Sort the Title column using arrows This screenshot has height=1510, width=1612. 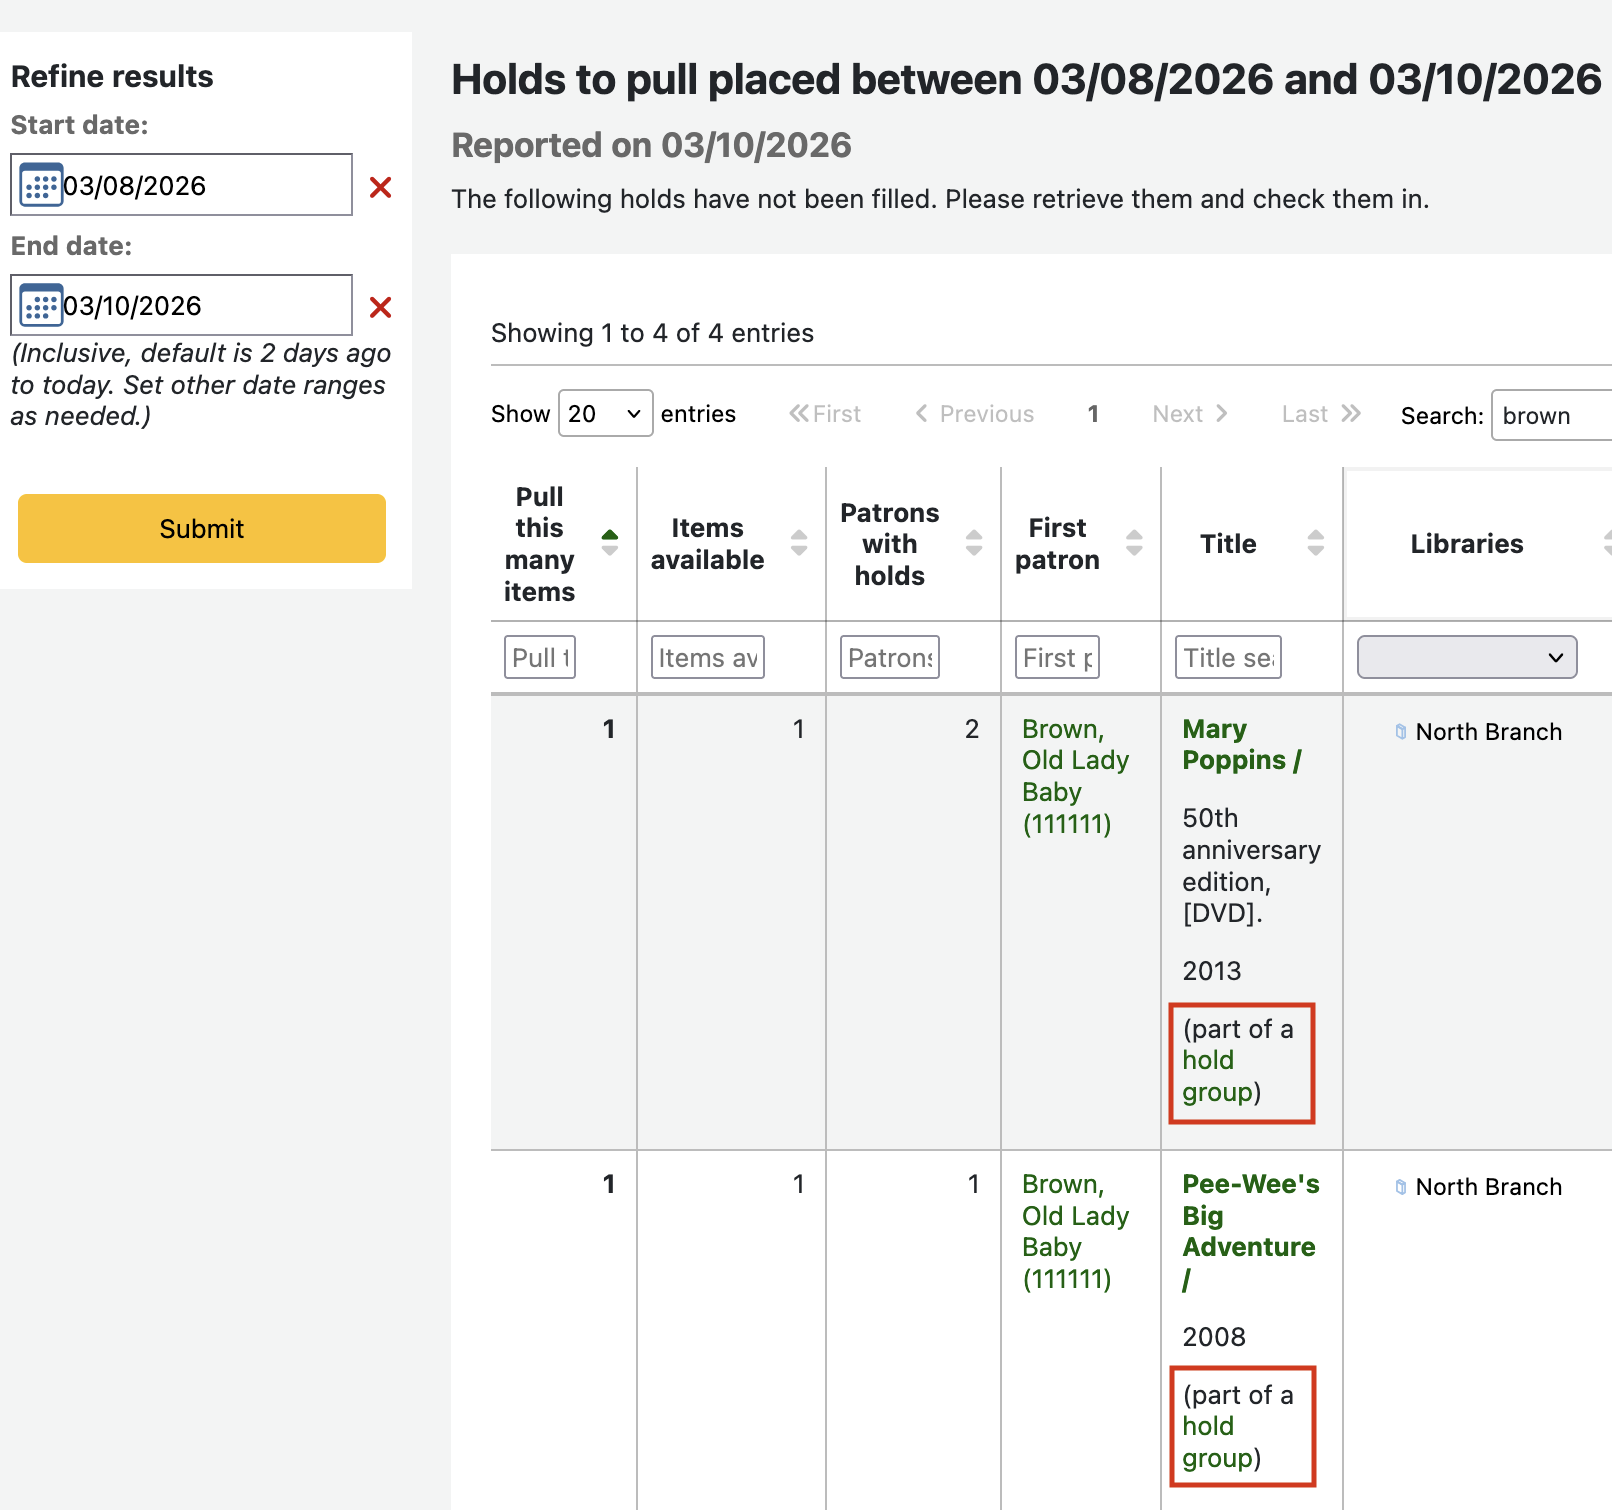pos(1315,543)
